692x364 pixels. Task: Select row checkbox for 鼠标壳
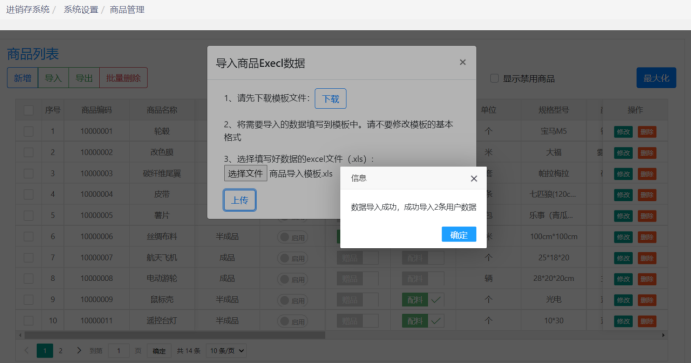(x=29, y=300)
